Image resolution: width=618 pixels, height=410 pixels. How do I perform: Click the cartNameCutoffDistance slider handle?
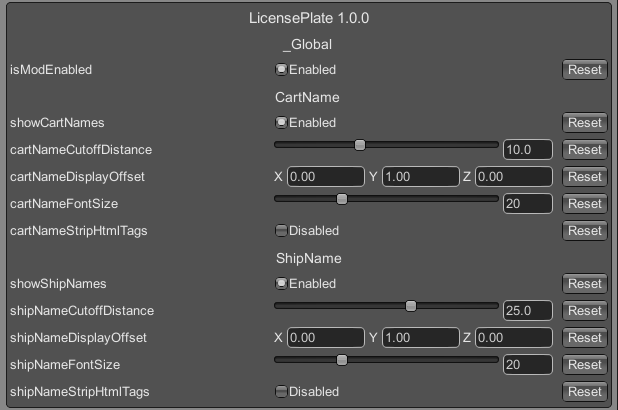[x=360, y=145]
